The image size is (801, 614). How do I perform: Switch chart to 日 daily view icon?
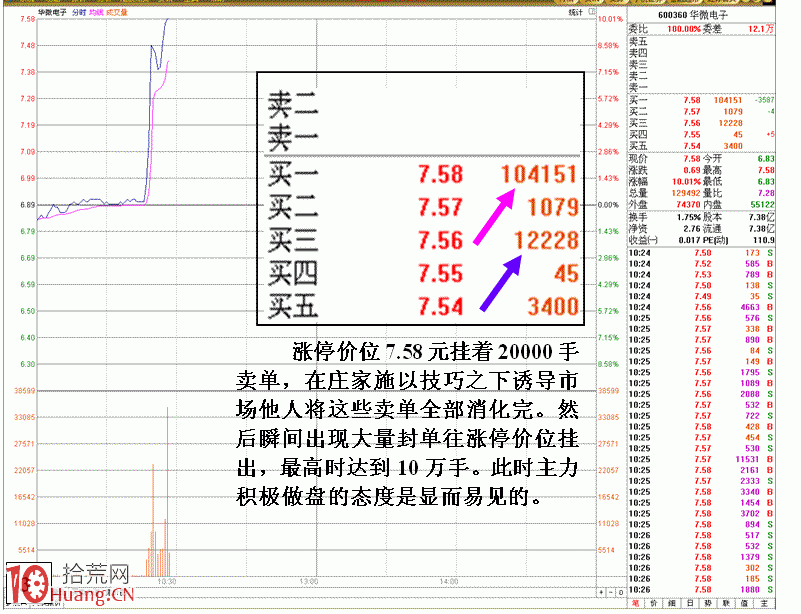coord(690,604)
